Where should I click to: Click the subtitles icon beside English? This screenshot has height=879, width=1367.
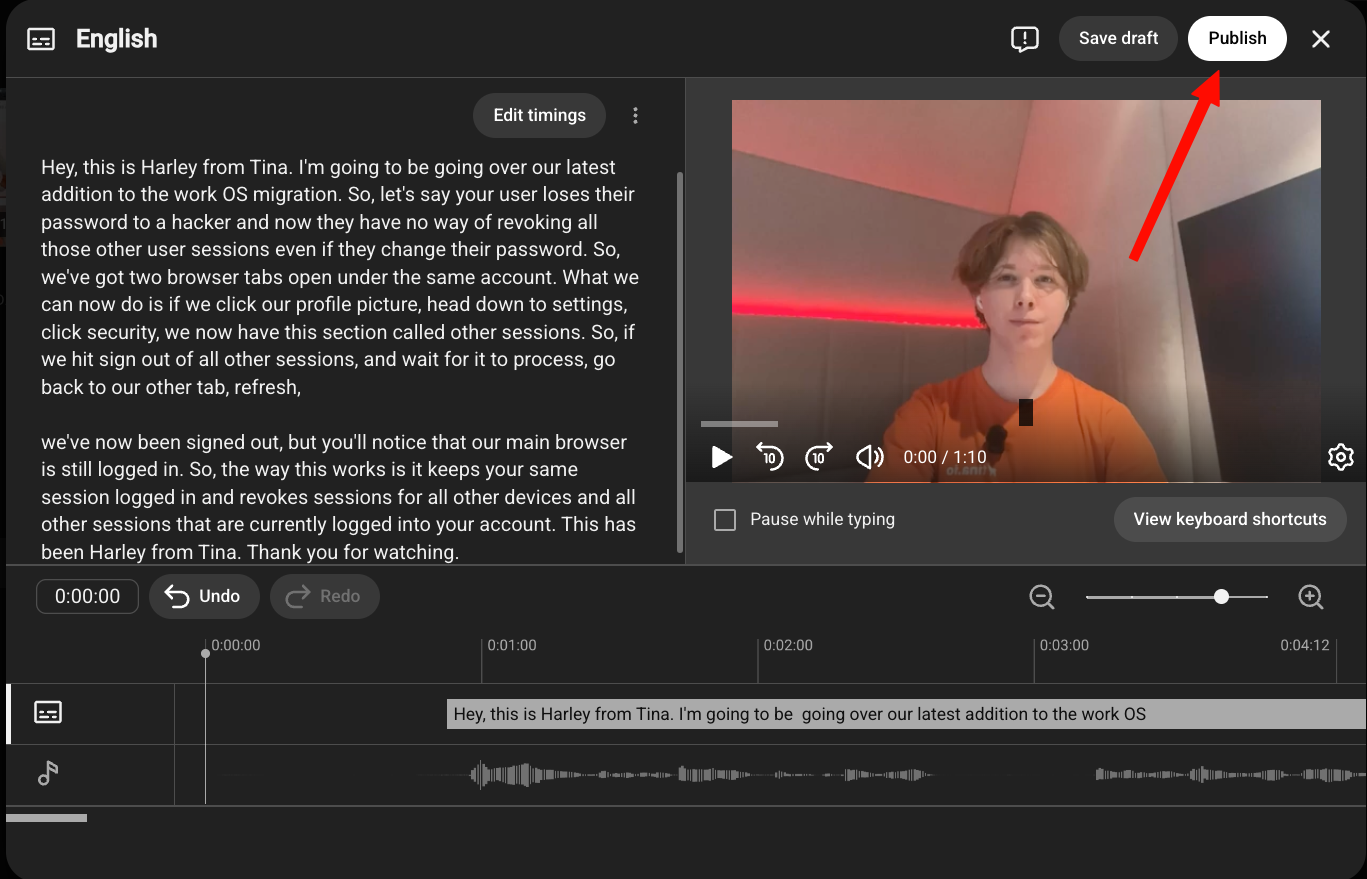point(41,39)
